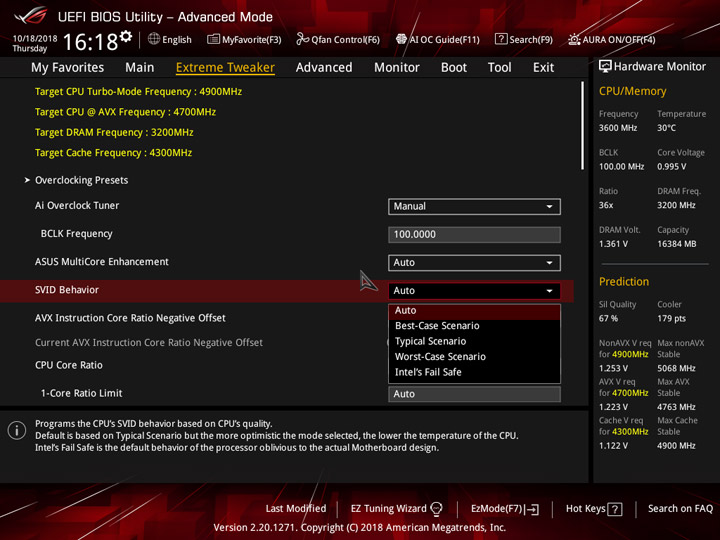The image size is (720, 540).
Task: Select the BCLK Frequency label
Action: [x=76, y=233]
